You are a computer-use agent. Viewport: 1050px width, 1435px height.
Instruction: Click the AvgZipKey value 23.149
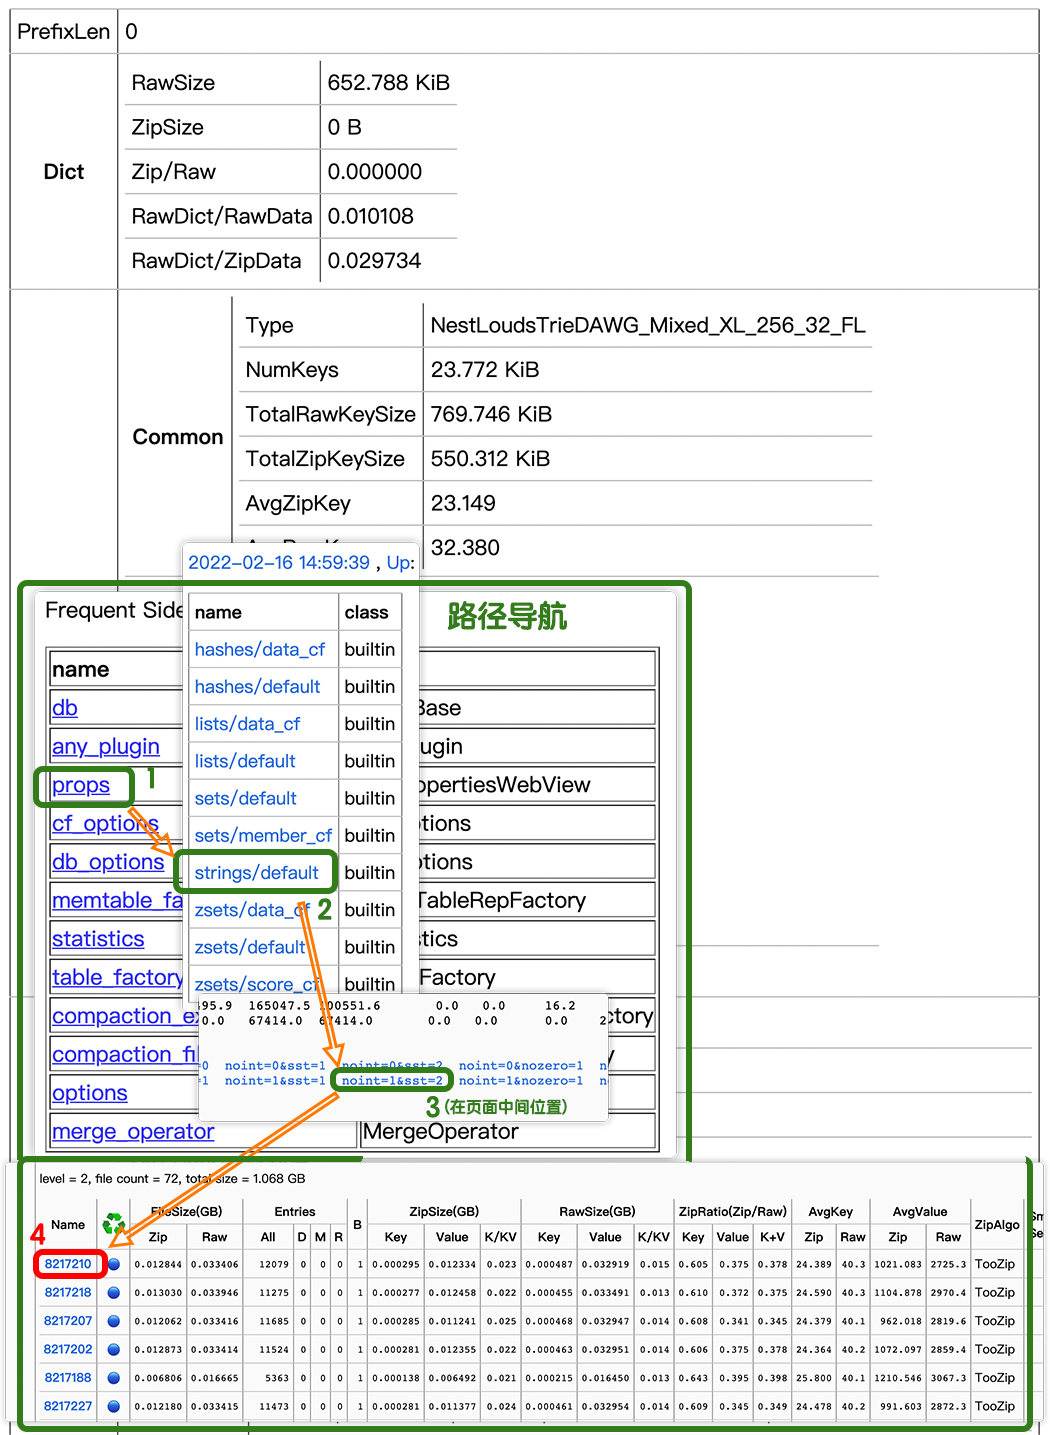[x=463, y=503]
